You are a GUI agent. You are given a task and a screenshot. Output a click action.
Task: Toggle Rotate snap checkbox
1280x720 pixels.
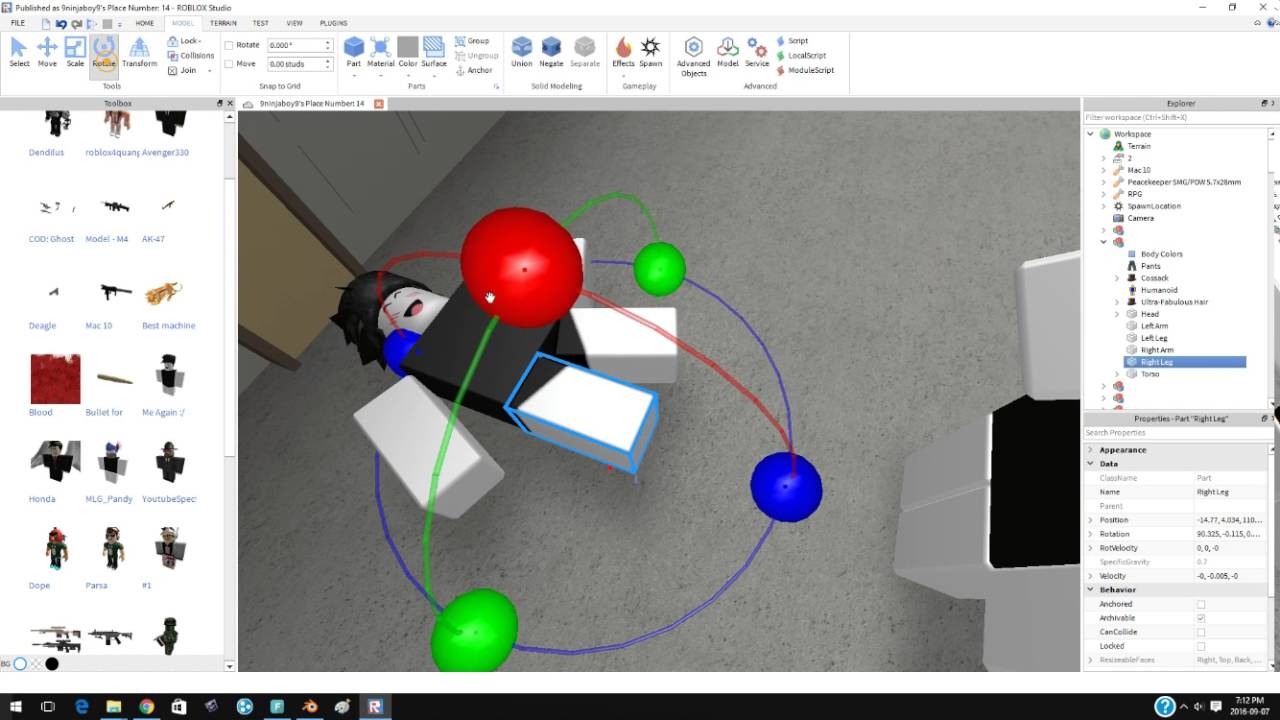point(229,45)
